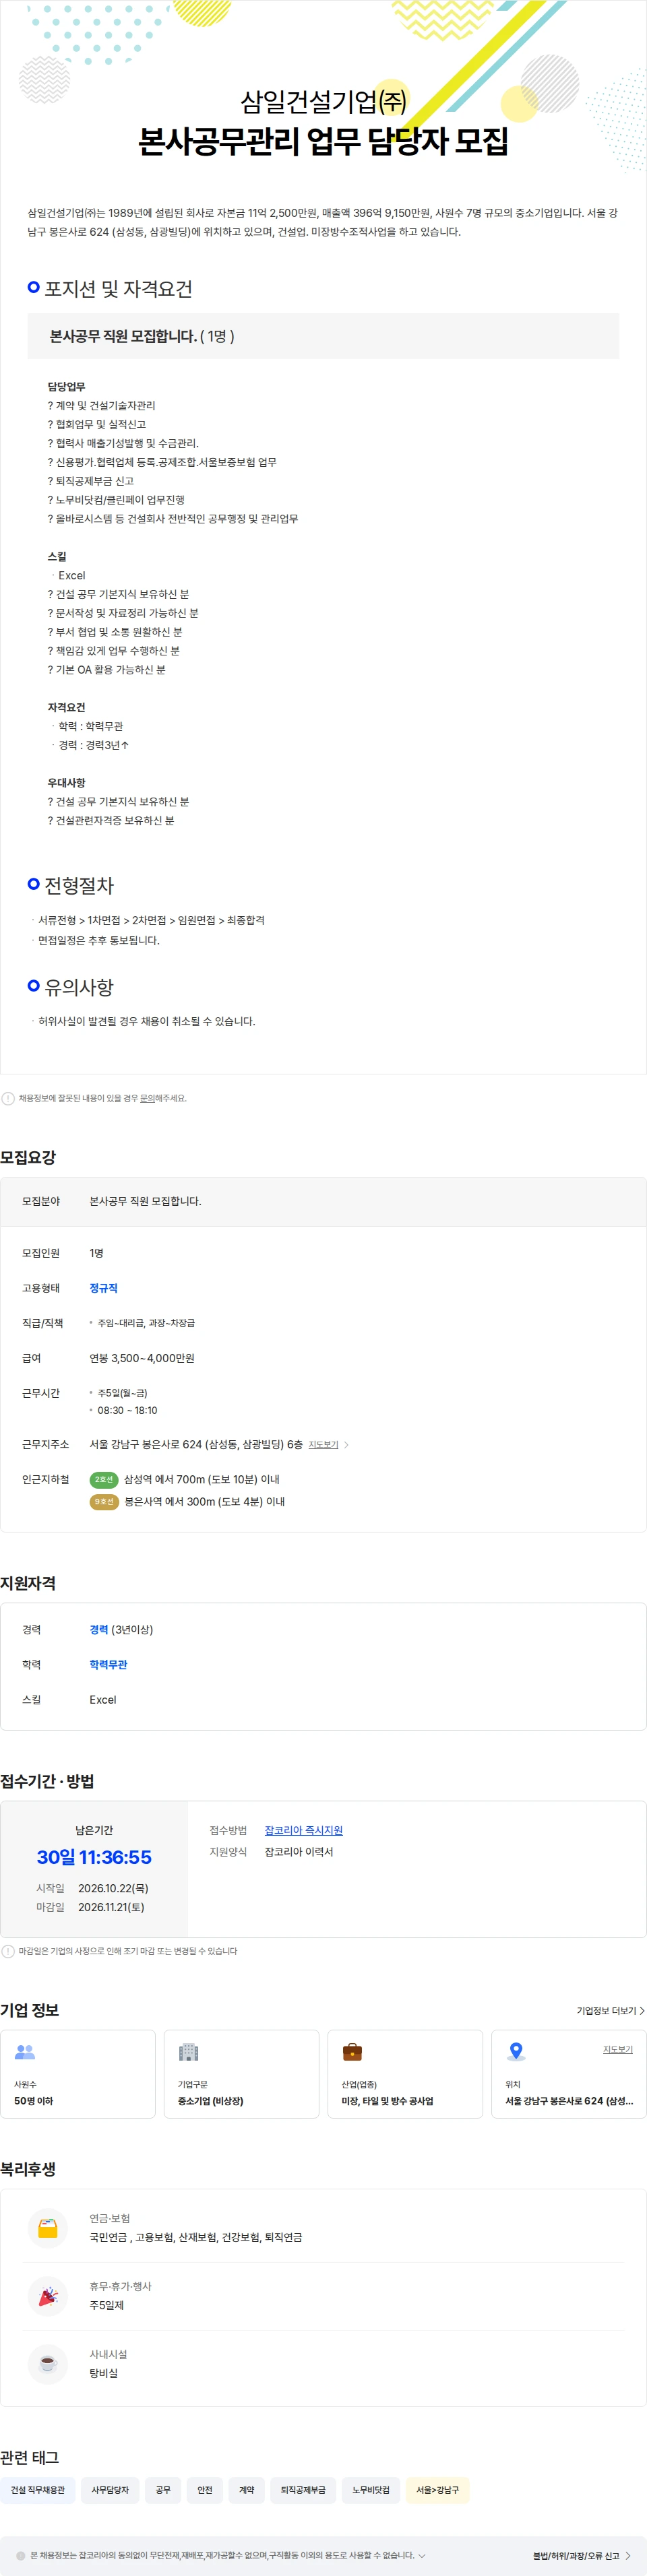The width and height of the screenshot is (647, 2576).
Task: Click the 경력 : 경력3년↑ requirement line
Action: 93,745
